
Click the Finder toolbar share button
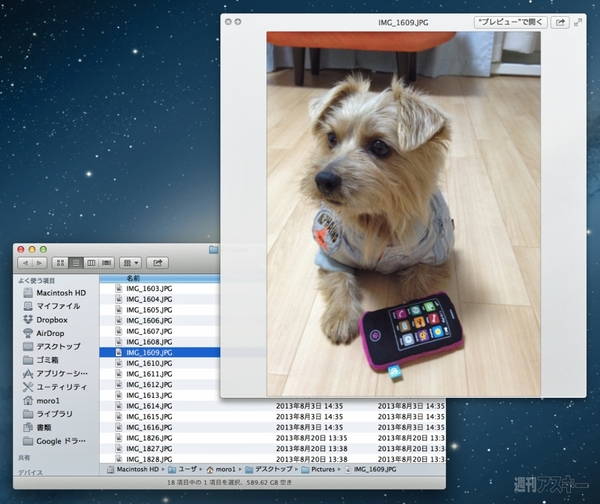click(157, 262)
